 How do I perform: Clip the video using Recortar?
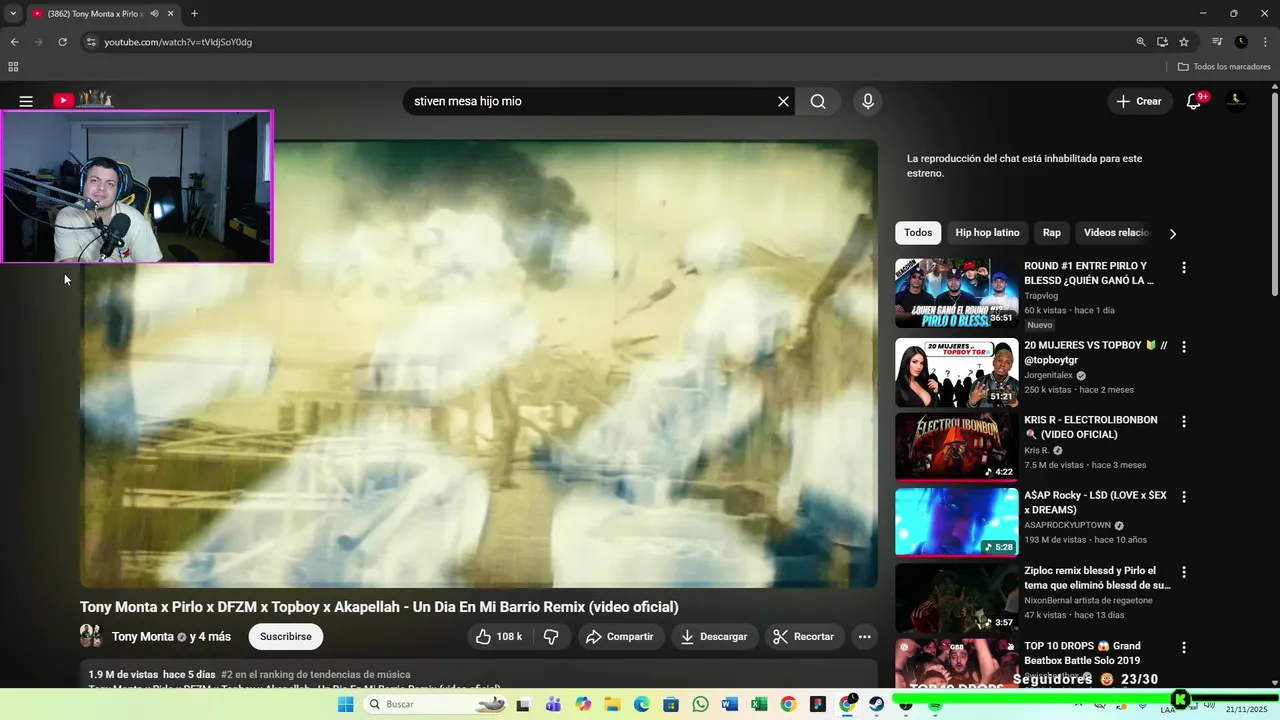tap(804, 637)
